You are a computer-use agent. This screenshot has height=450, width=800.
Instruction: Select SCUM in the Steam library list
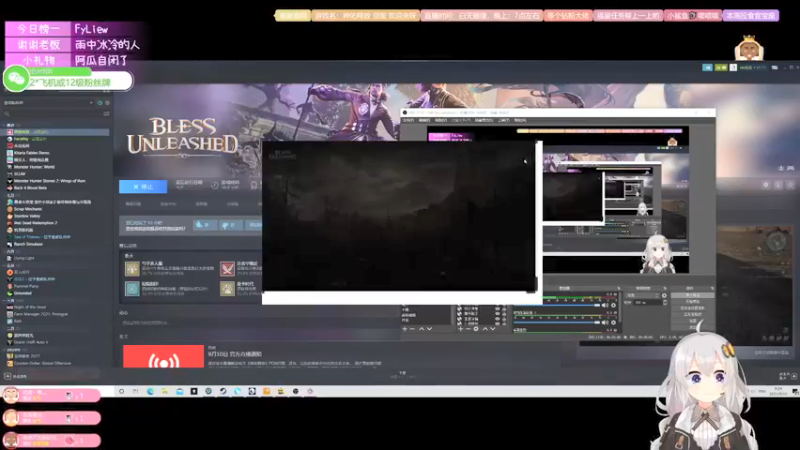(19, 174)
